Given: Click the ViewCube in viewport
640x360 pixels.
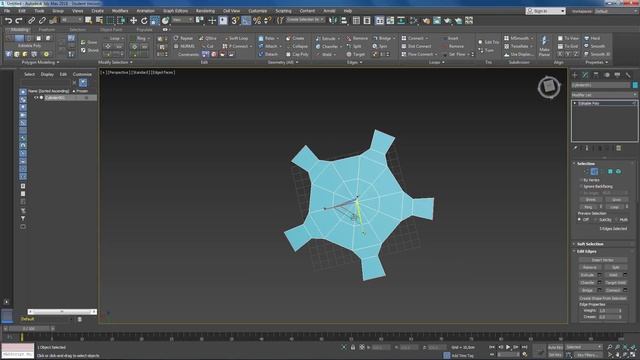Looking at the screenshot, I should point(549,87).
